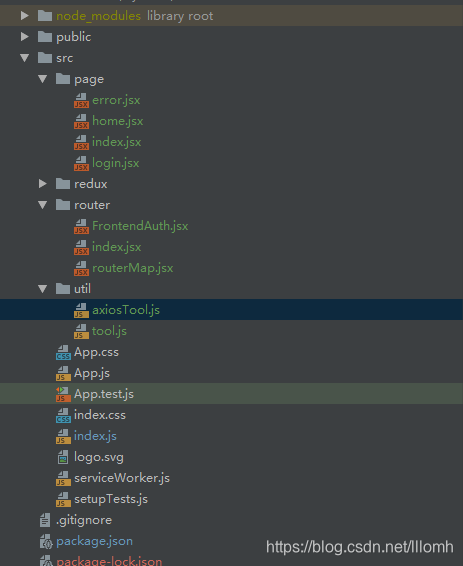The width and height of the screenshot is (463, 566).
Task: Click the image icon of logo.svg
Action: pyautogui.click(x=63, y=457)
